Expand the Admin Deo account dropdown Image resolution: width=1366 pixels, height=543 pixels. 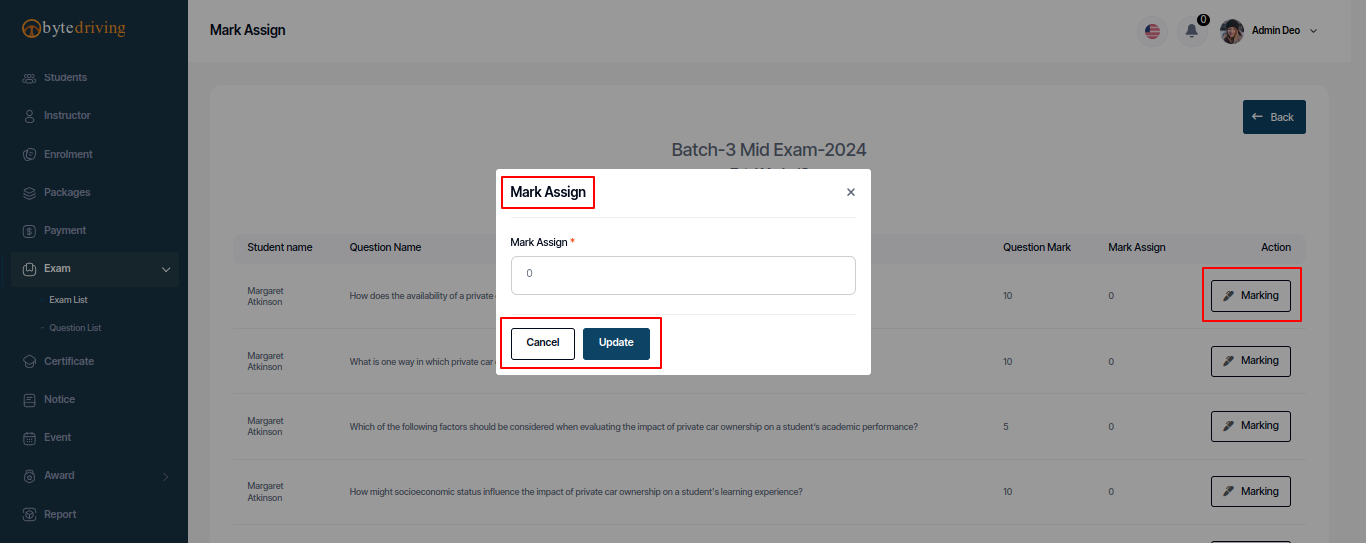click(x=1313, y=31)
